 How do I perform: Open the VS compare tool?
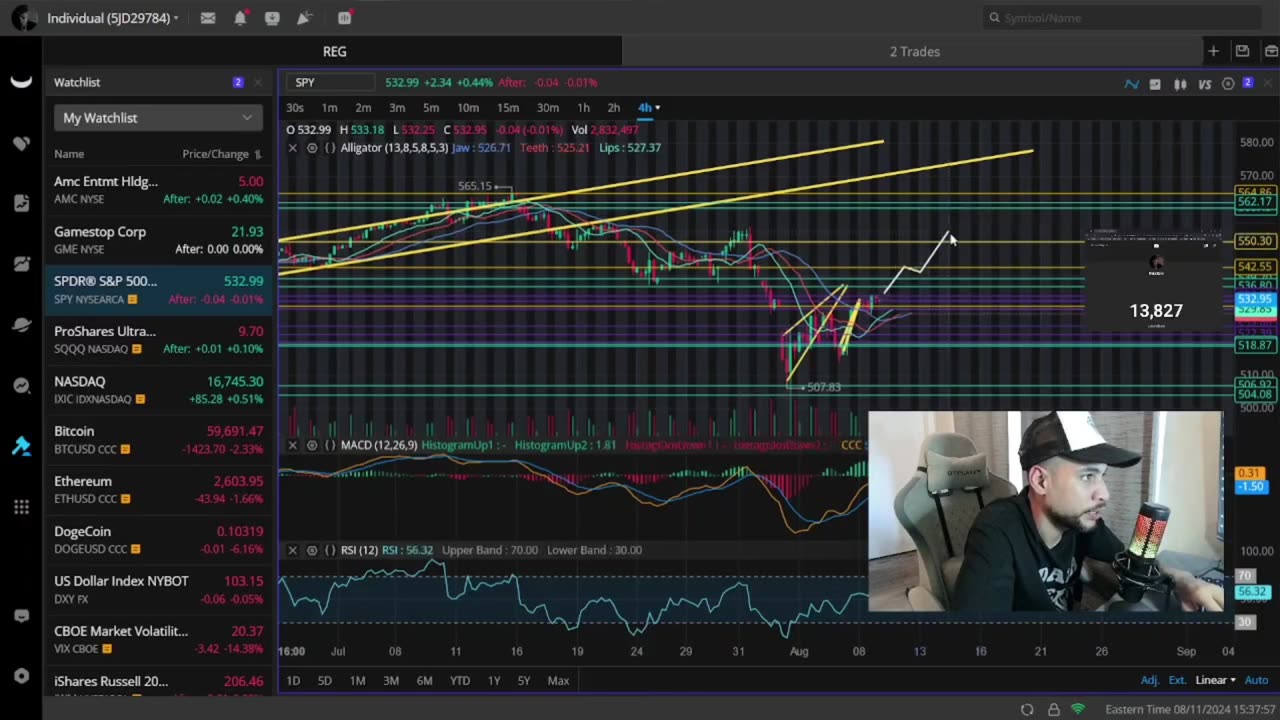pos(1204,84)
